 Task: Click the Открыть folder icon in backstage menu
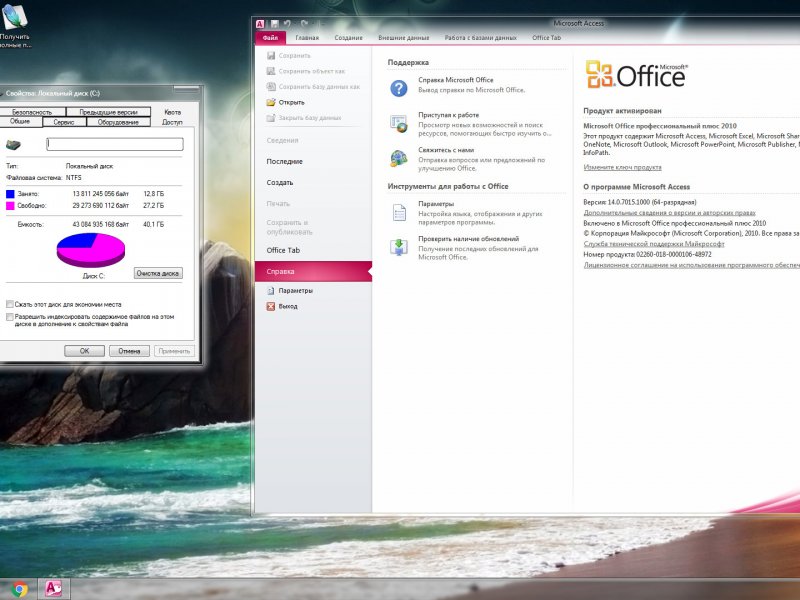(271, 103)
